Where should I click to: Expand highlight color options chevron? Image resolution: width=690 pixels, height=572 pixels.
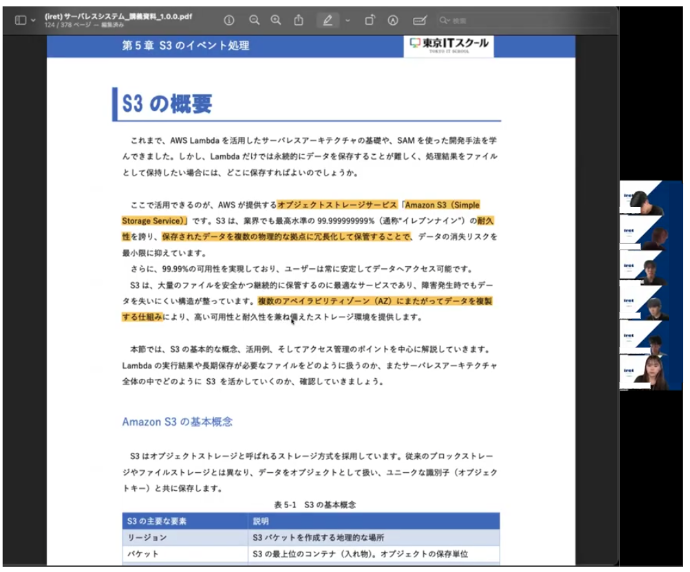[x=348, y=20]
